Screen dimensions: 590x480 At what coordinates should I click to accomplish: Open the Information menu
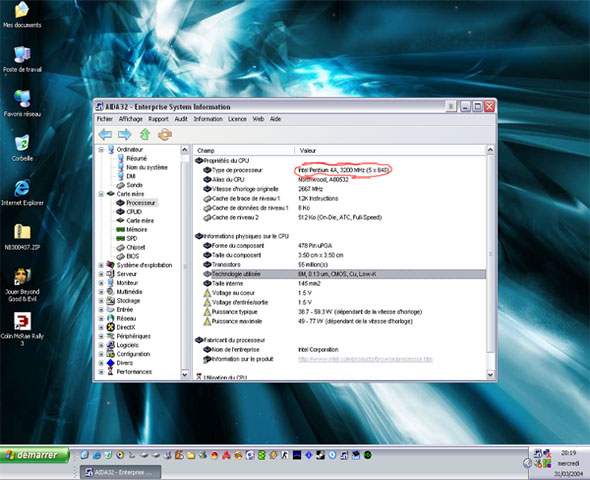(208, 119)
